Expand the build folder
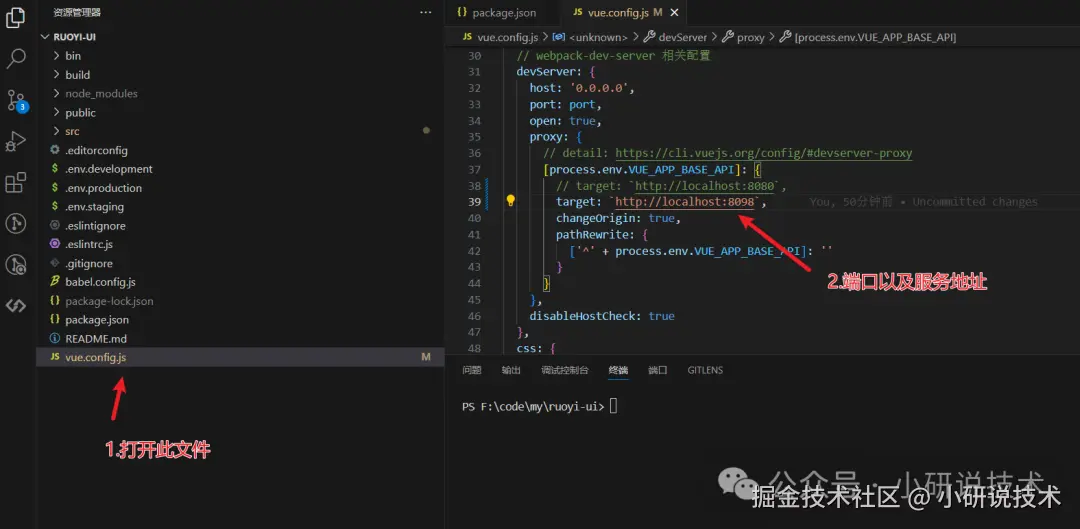The height and width of the screenshot is (529, 1080). 77,74
